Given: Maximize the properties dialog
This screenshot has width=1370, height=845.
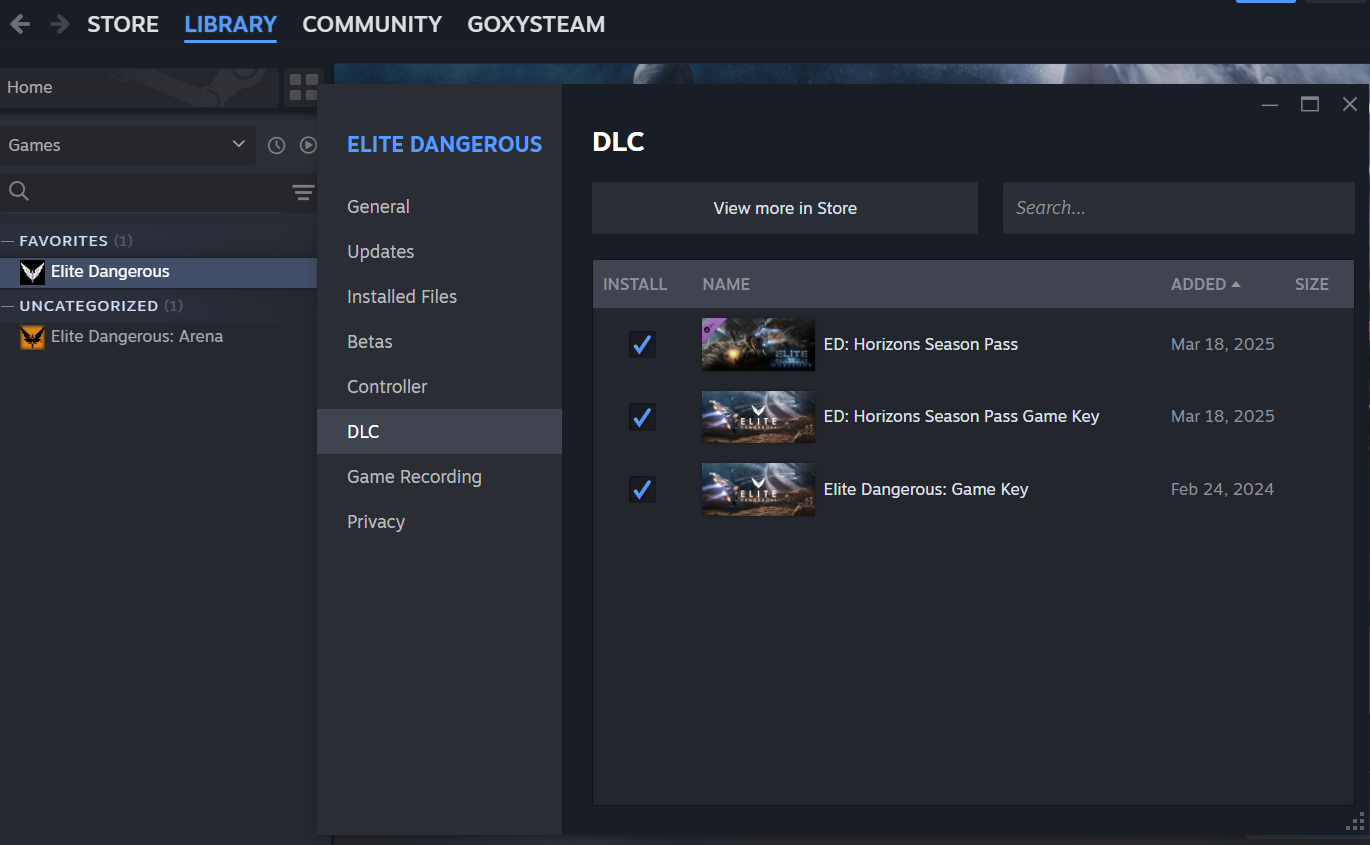Looking at the screenshot, I should (1310, 104).
